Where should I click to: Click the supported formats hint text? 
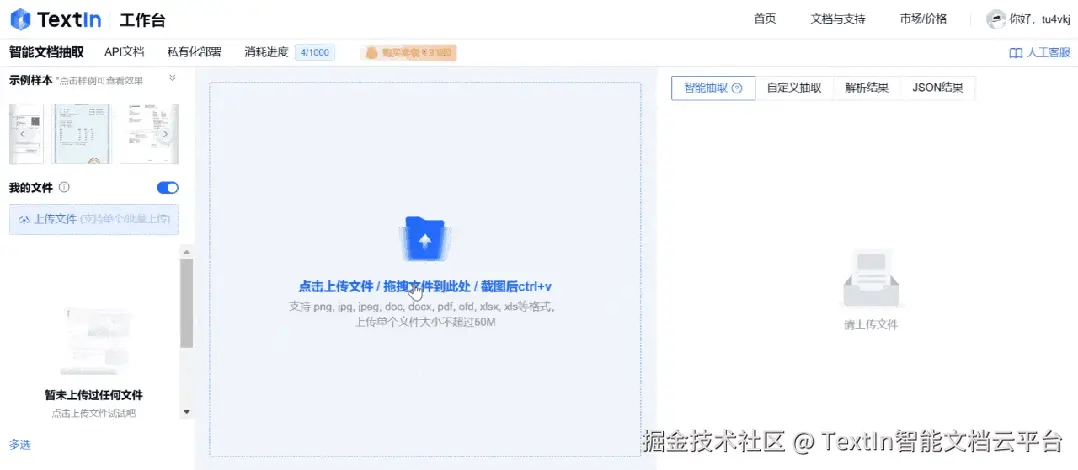[x=421, y=306]
